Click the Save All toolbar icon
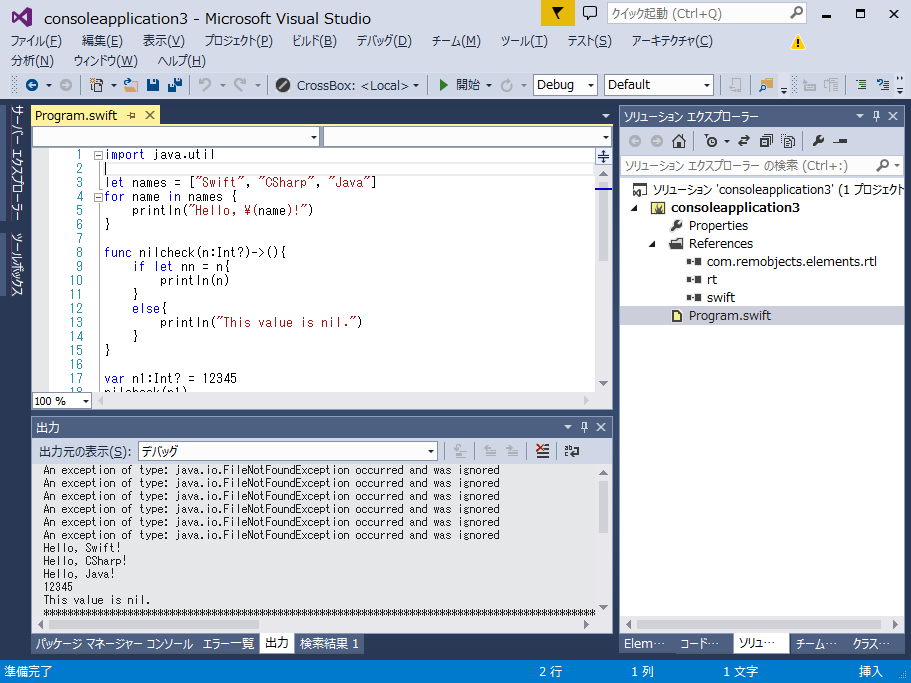This screenshot has height=683, width=911. [x=174, y=85]
